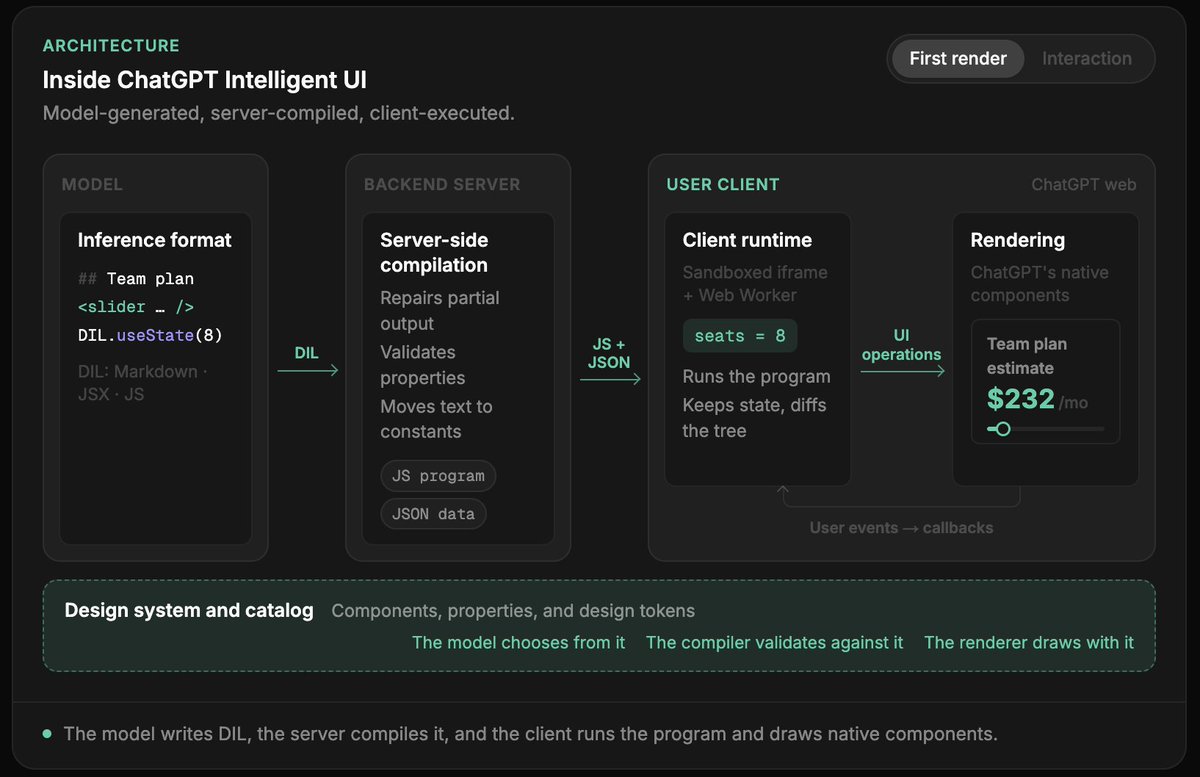Click the '## Team plan' code line

point(136,279)
